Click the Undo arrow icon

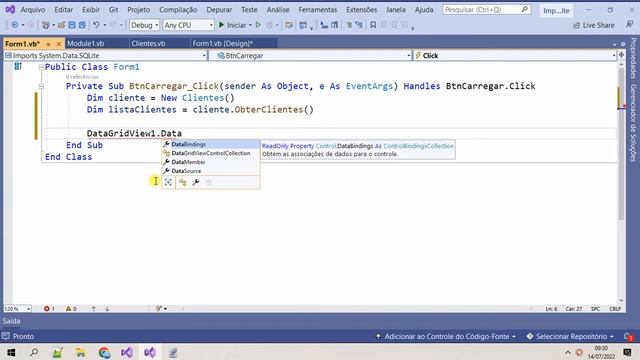point(96,25)
